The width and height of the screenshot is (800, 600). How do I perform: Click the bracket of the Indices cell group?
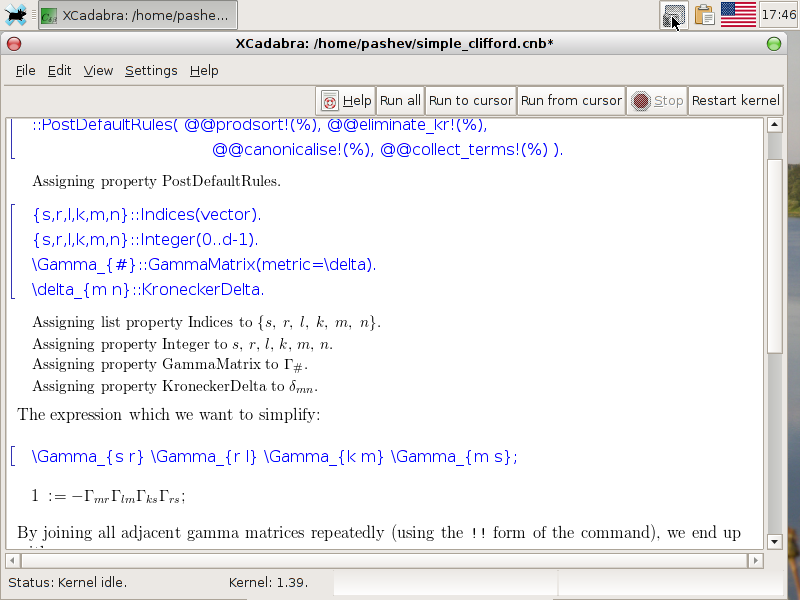click(13, 252)
